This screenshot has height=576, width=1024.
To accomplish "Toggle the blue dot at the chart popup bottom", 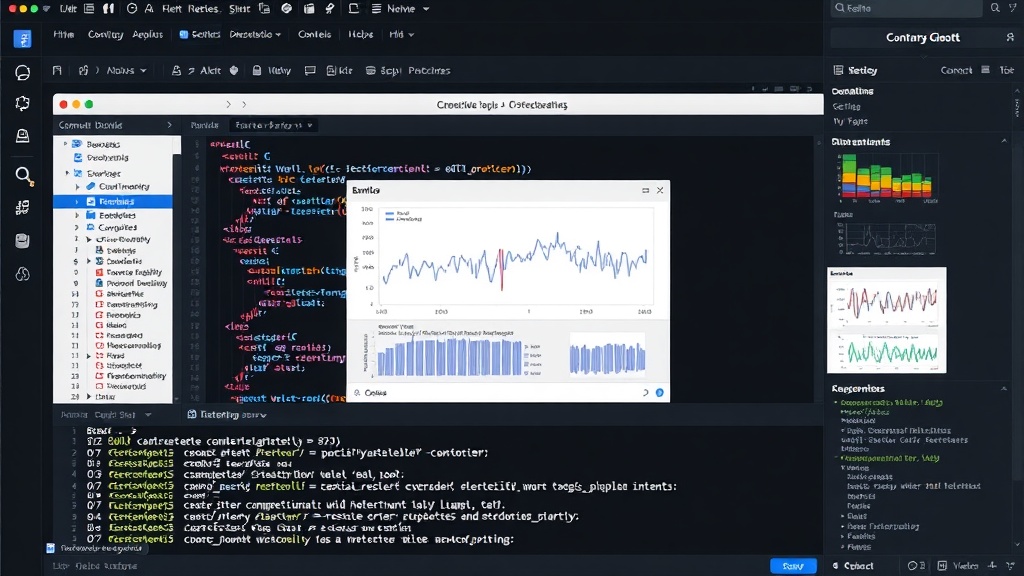I will coord(660,392).
